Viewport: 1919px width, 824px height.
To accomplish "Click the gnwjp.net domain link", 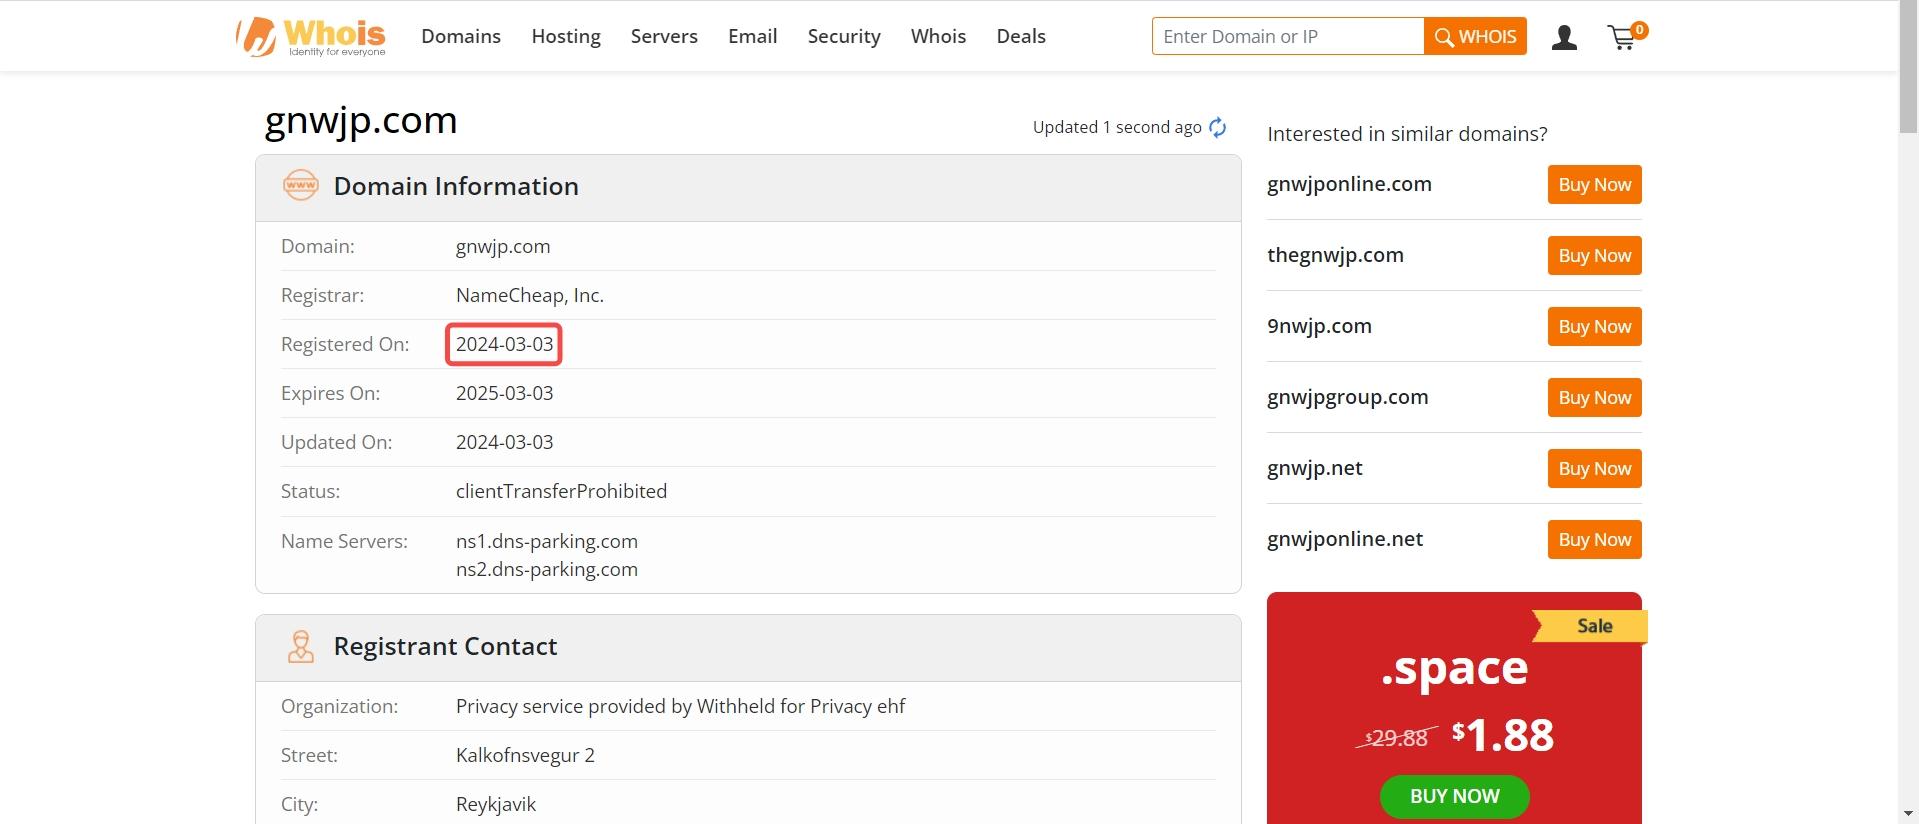I will (1314, 468).
